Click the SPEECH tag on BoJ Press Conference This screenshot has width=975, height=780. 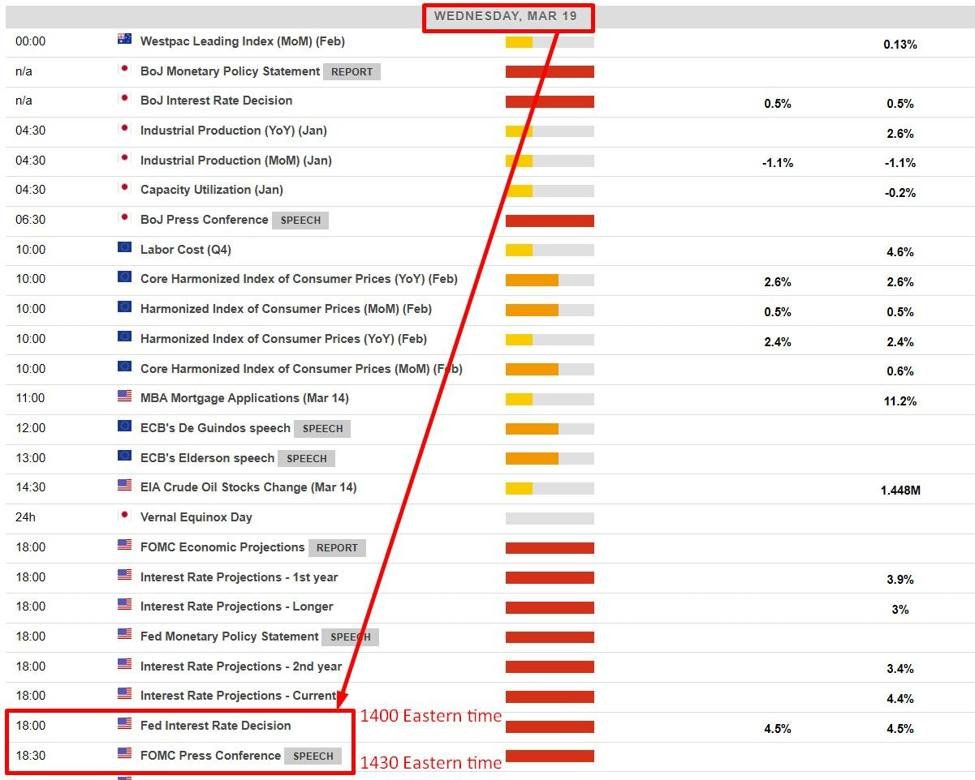[x=301, y=220]
